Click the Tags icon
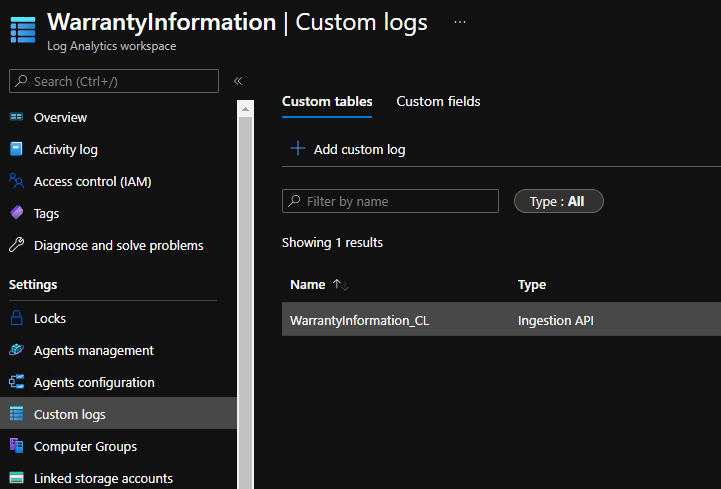Screen dimensions: 721x489 [x=16, y=213]
